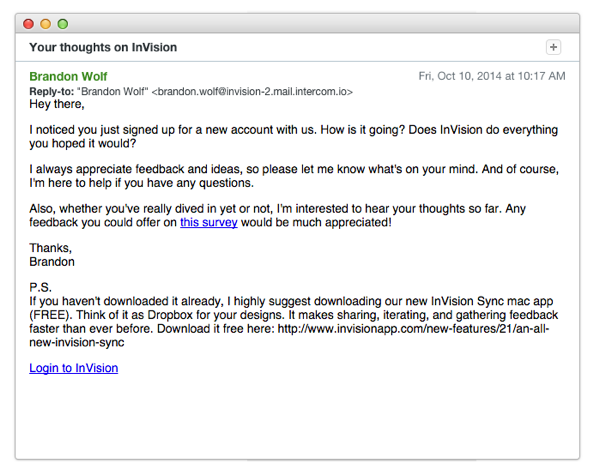Click sender name Brandon Wolf
This screenshot has height=476, width=600.
point(68,77)
